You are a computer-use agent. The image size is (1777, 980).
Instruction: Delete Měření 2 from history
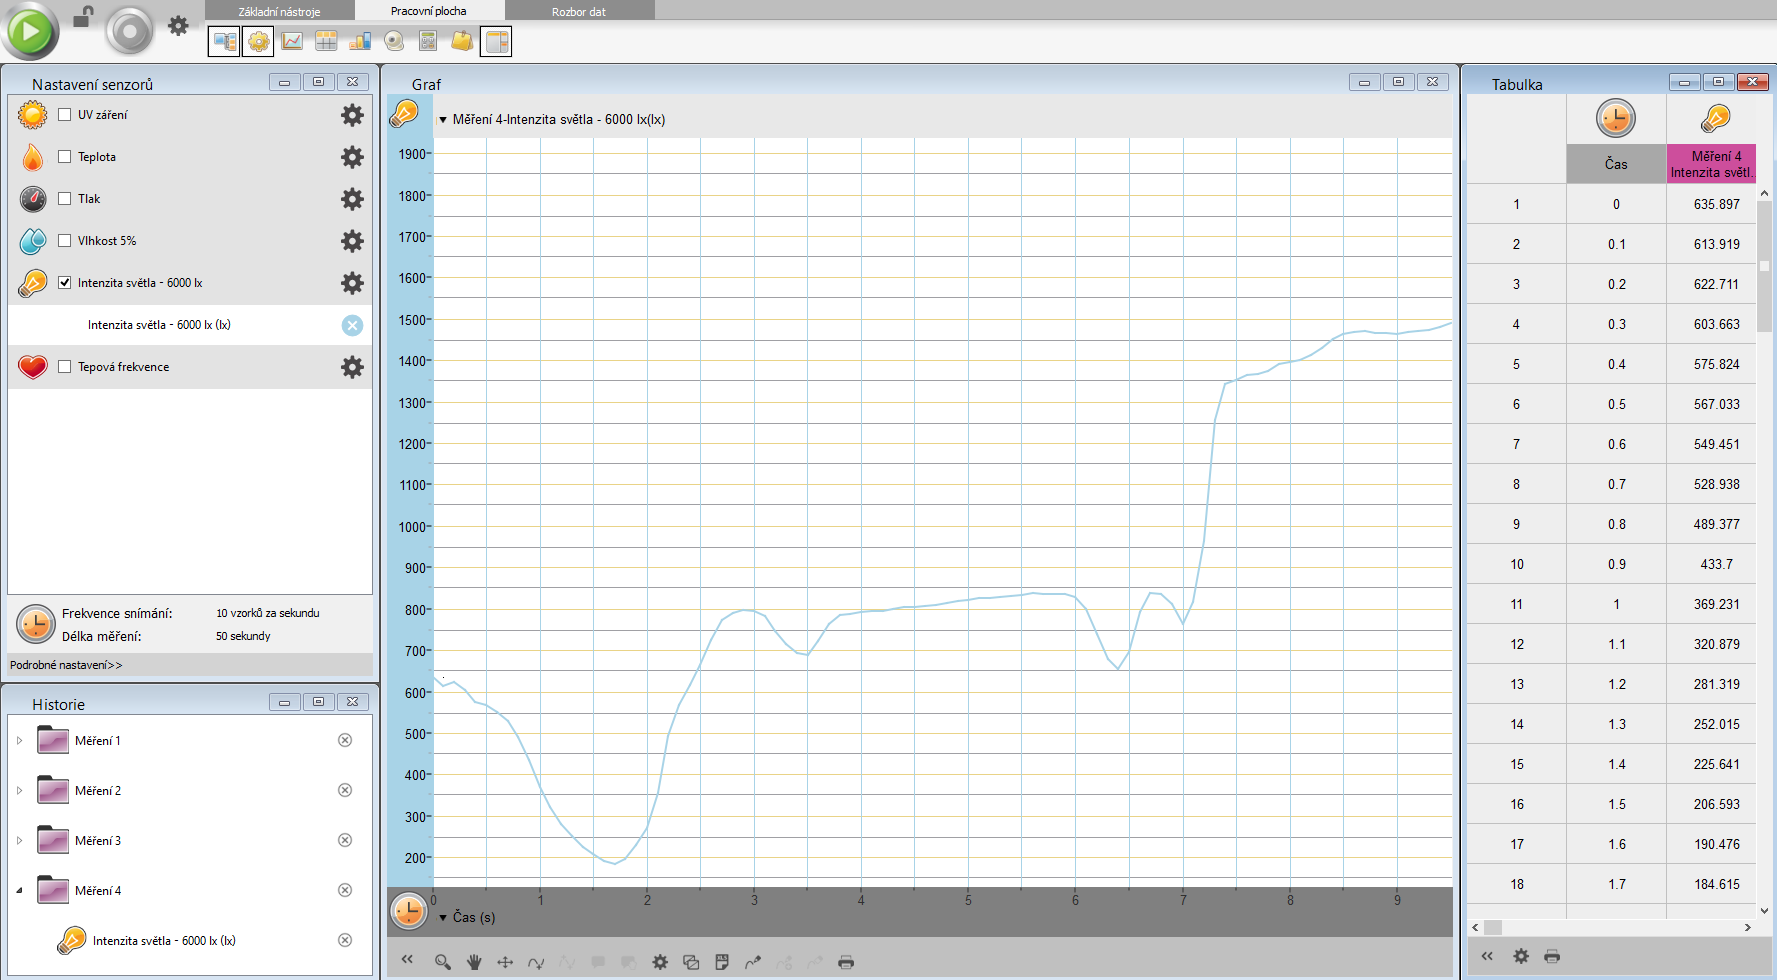345,790
